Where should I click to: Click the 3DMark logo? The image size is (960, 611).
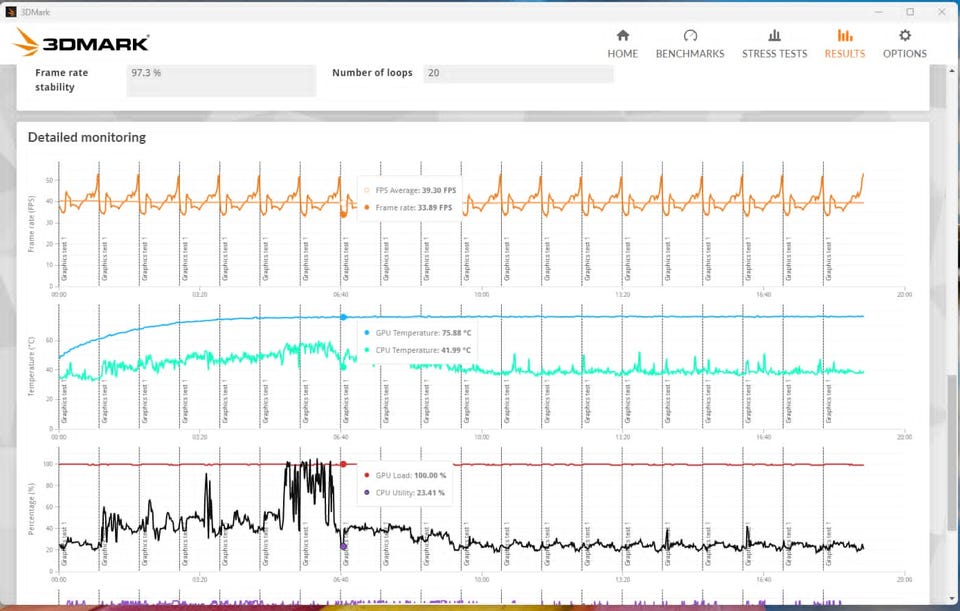coord(81,43)
